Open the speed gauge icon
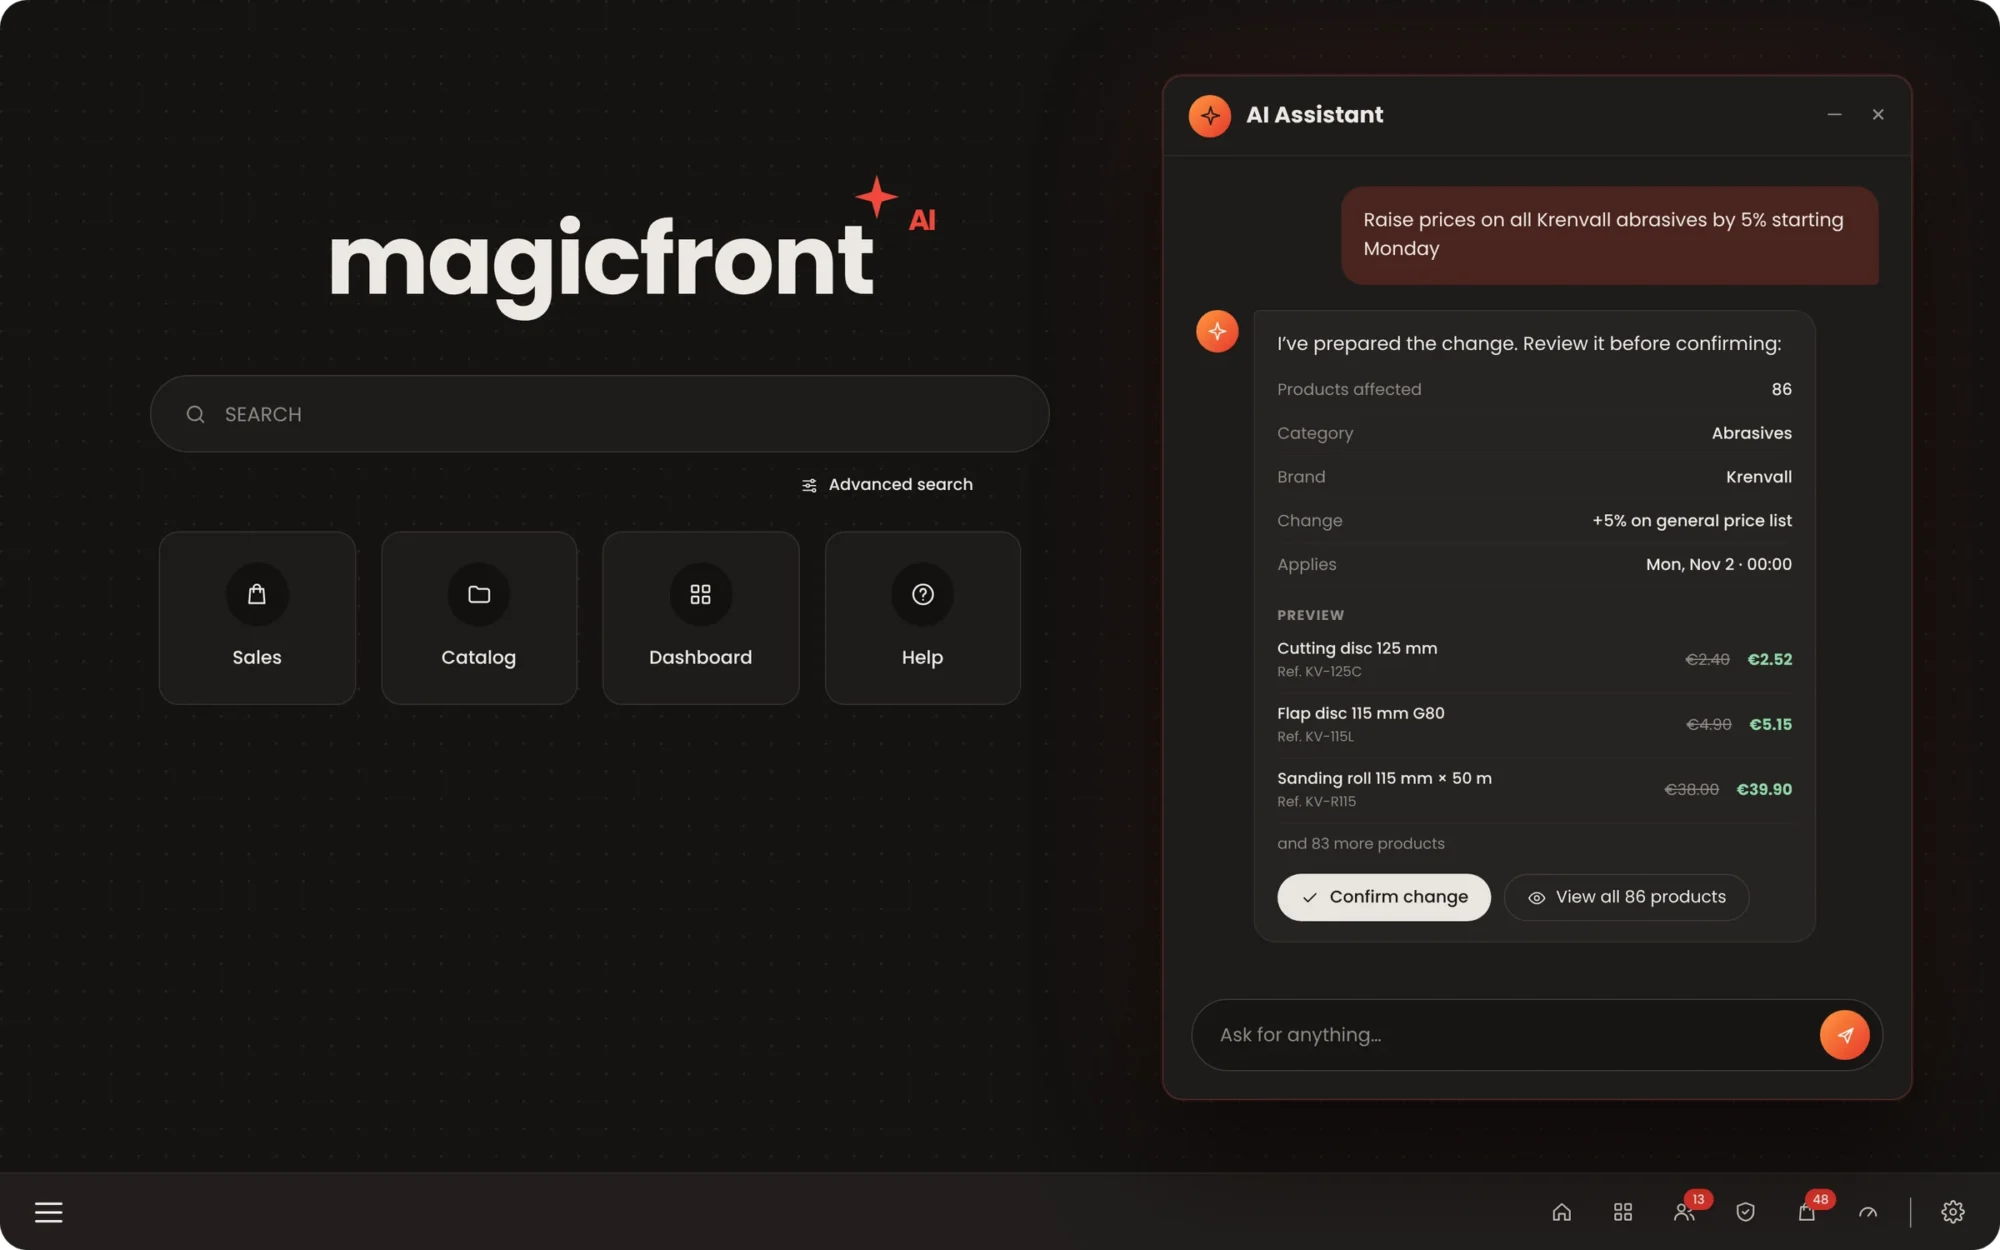The height and width of the screenshot is (1250, 2000). 1867,1212
